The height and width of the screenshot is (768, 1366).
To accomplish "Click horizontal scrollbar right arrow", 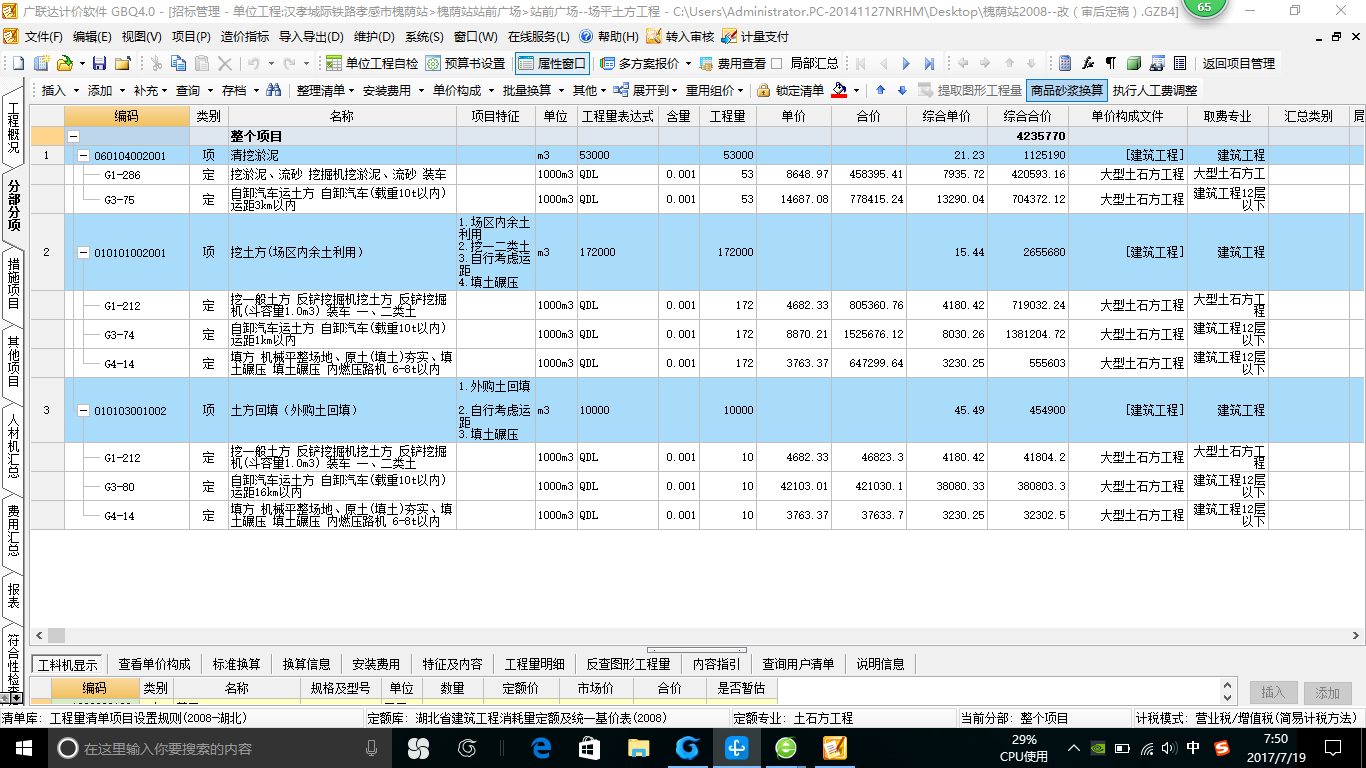I will [1357, 635].
